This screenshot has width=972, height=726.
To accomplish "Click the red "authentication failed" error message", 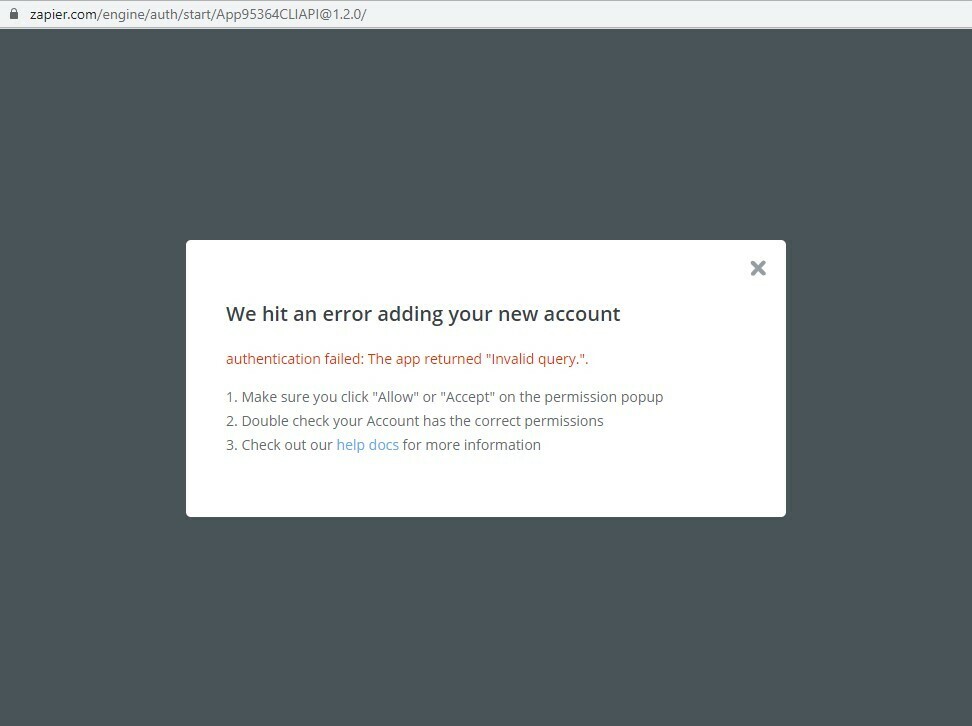I will (x=407, y=359).
